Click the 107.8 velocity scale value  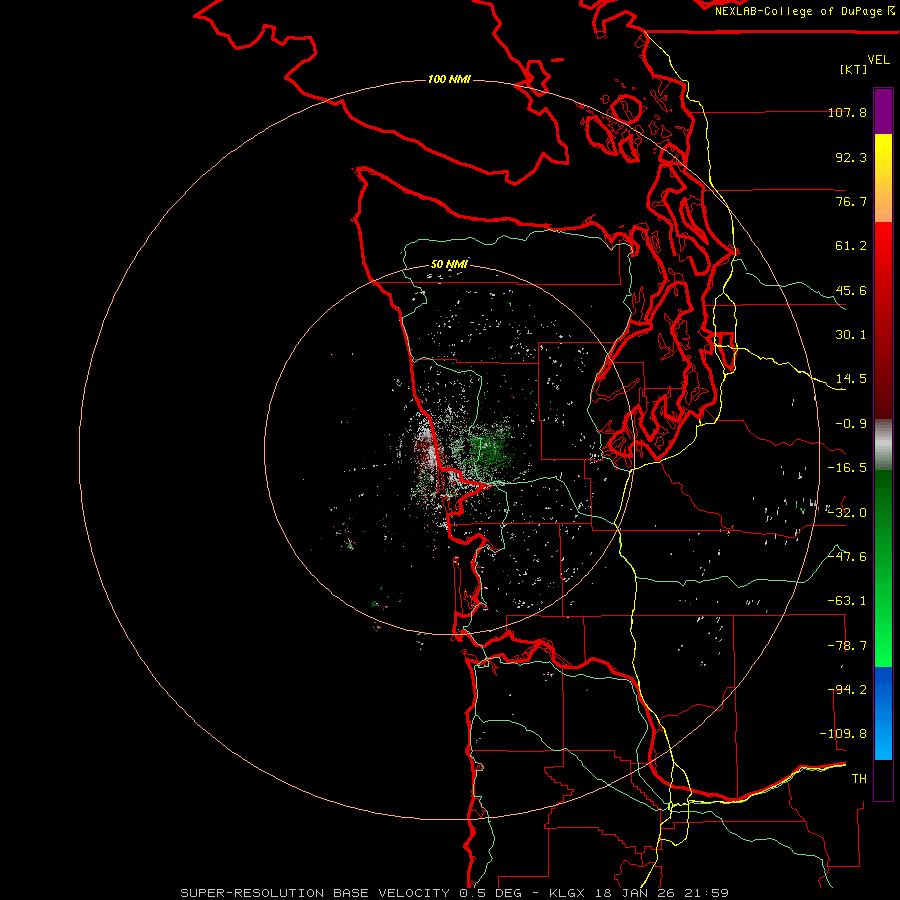[x=847, y=112]
